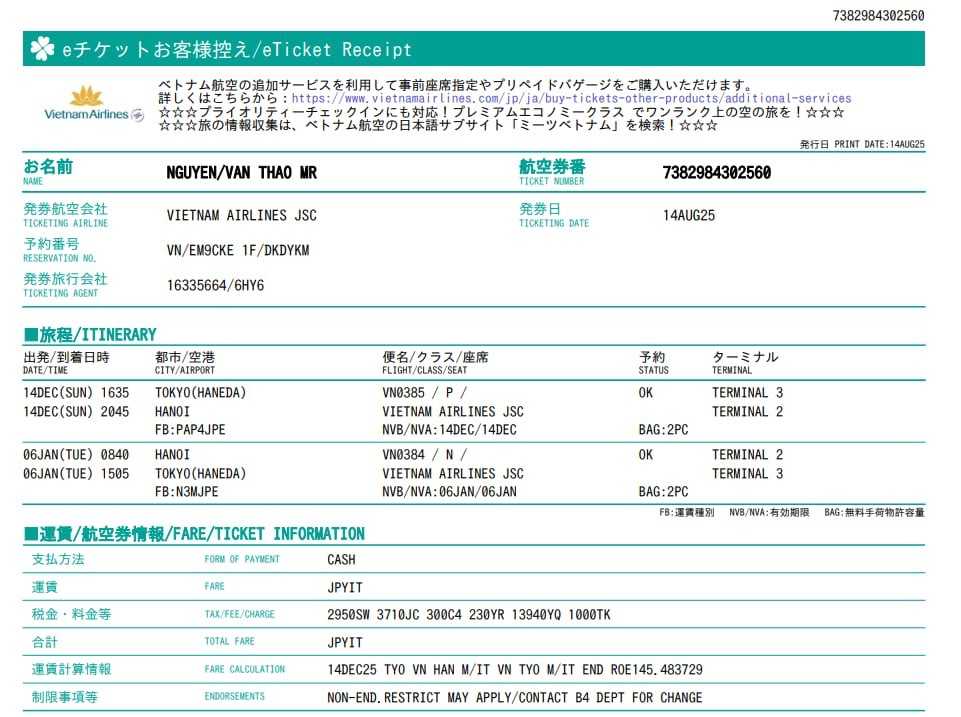The height and width of the screenshot is (717, 961).
Task: Click the eTicket Receipt header title
Action: [x=237, y=49]
